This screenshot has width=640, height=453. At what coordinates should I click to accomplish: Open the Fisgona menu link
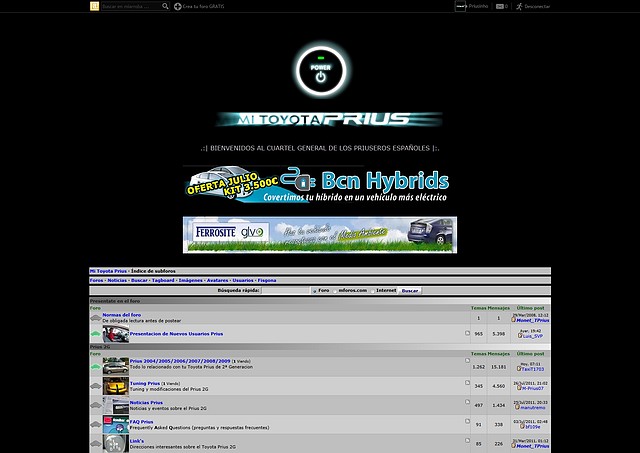[267, 280]
